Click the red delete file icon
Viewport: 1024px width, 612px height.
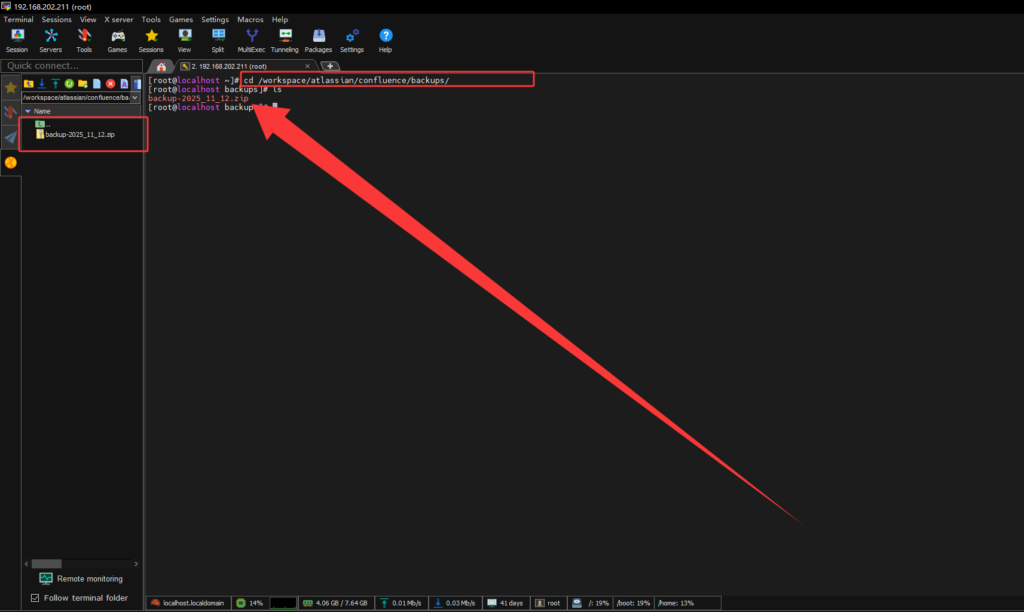click(110, 83)
